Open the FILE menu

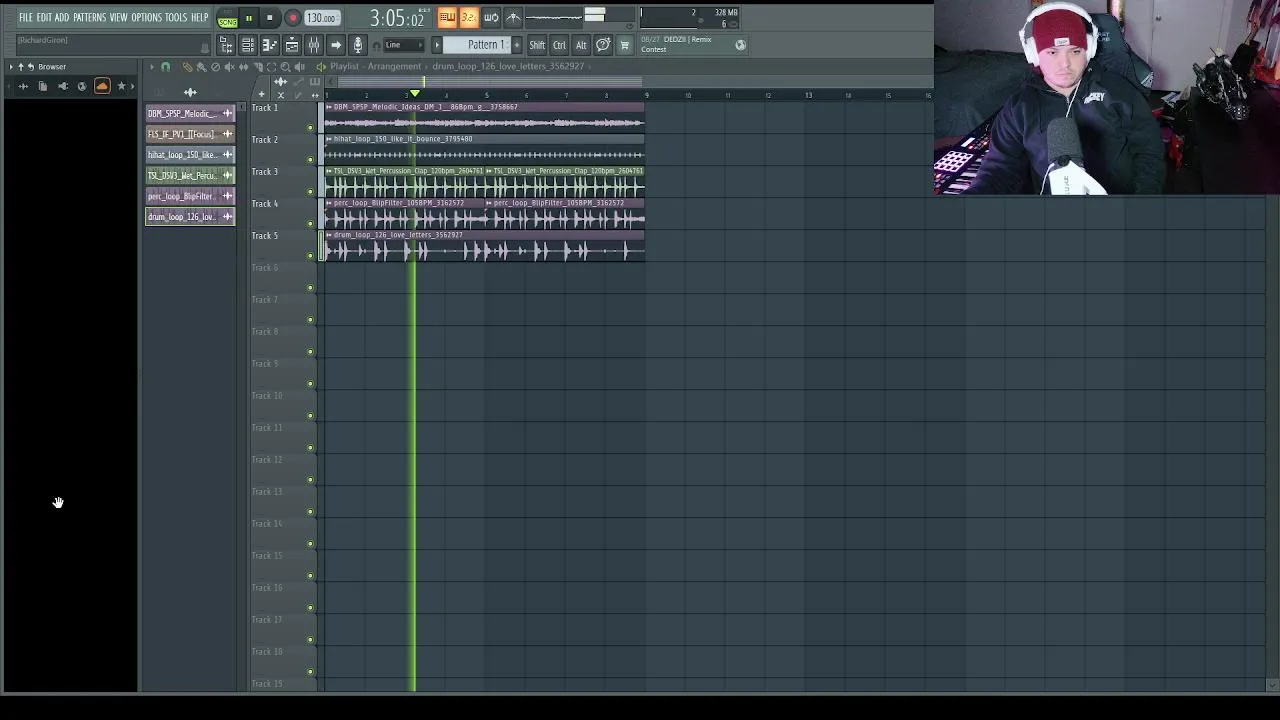coord(26,18)
